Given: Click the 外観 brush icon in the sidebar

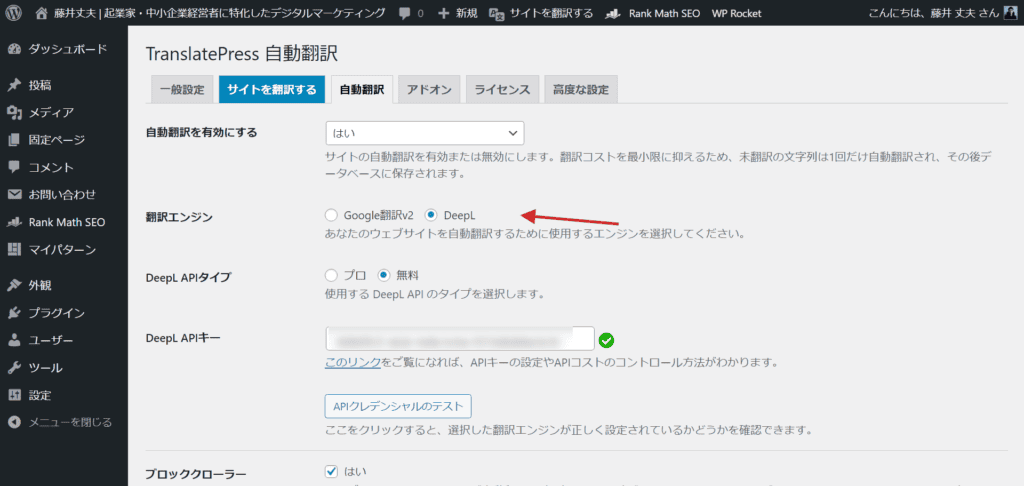Looking at the screenshot, I should (x=14, y=285).
